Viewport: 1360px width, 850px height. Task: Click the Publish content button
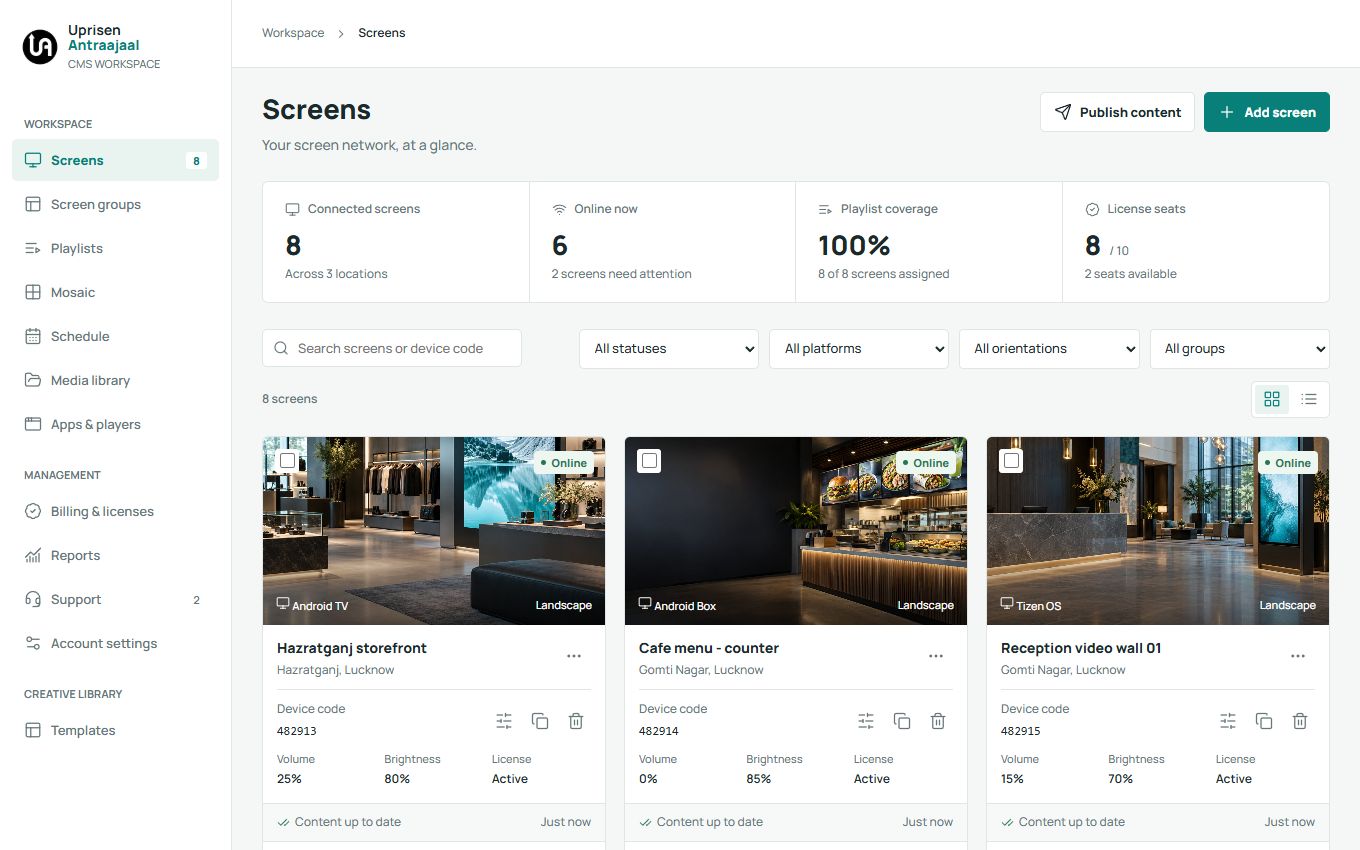coord(1118,112)
